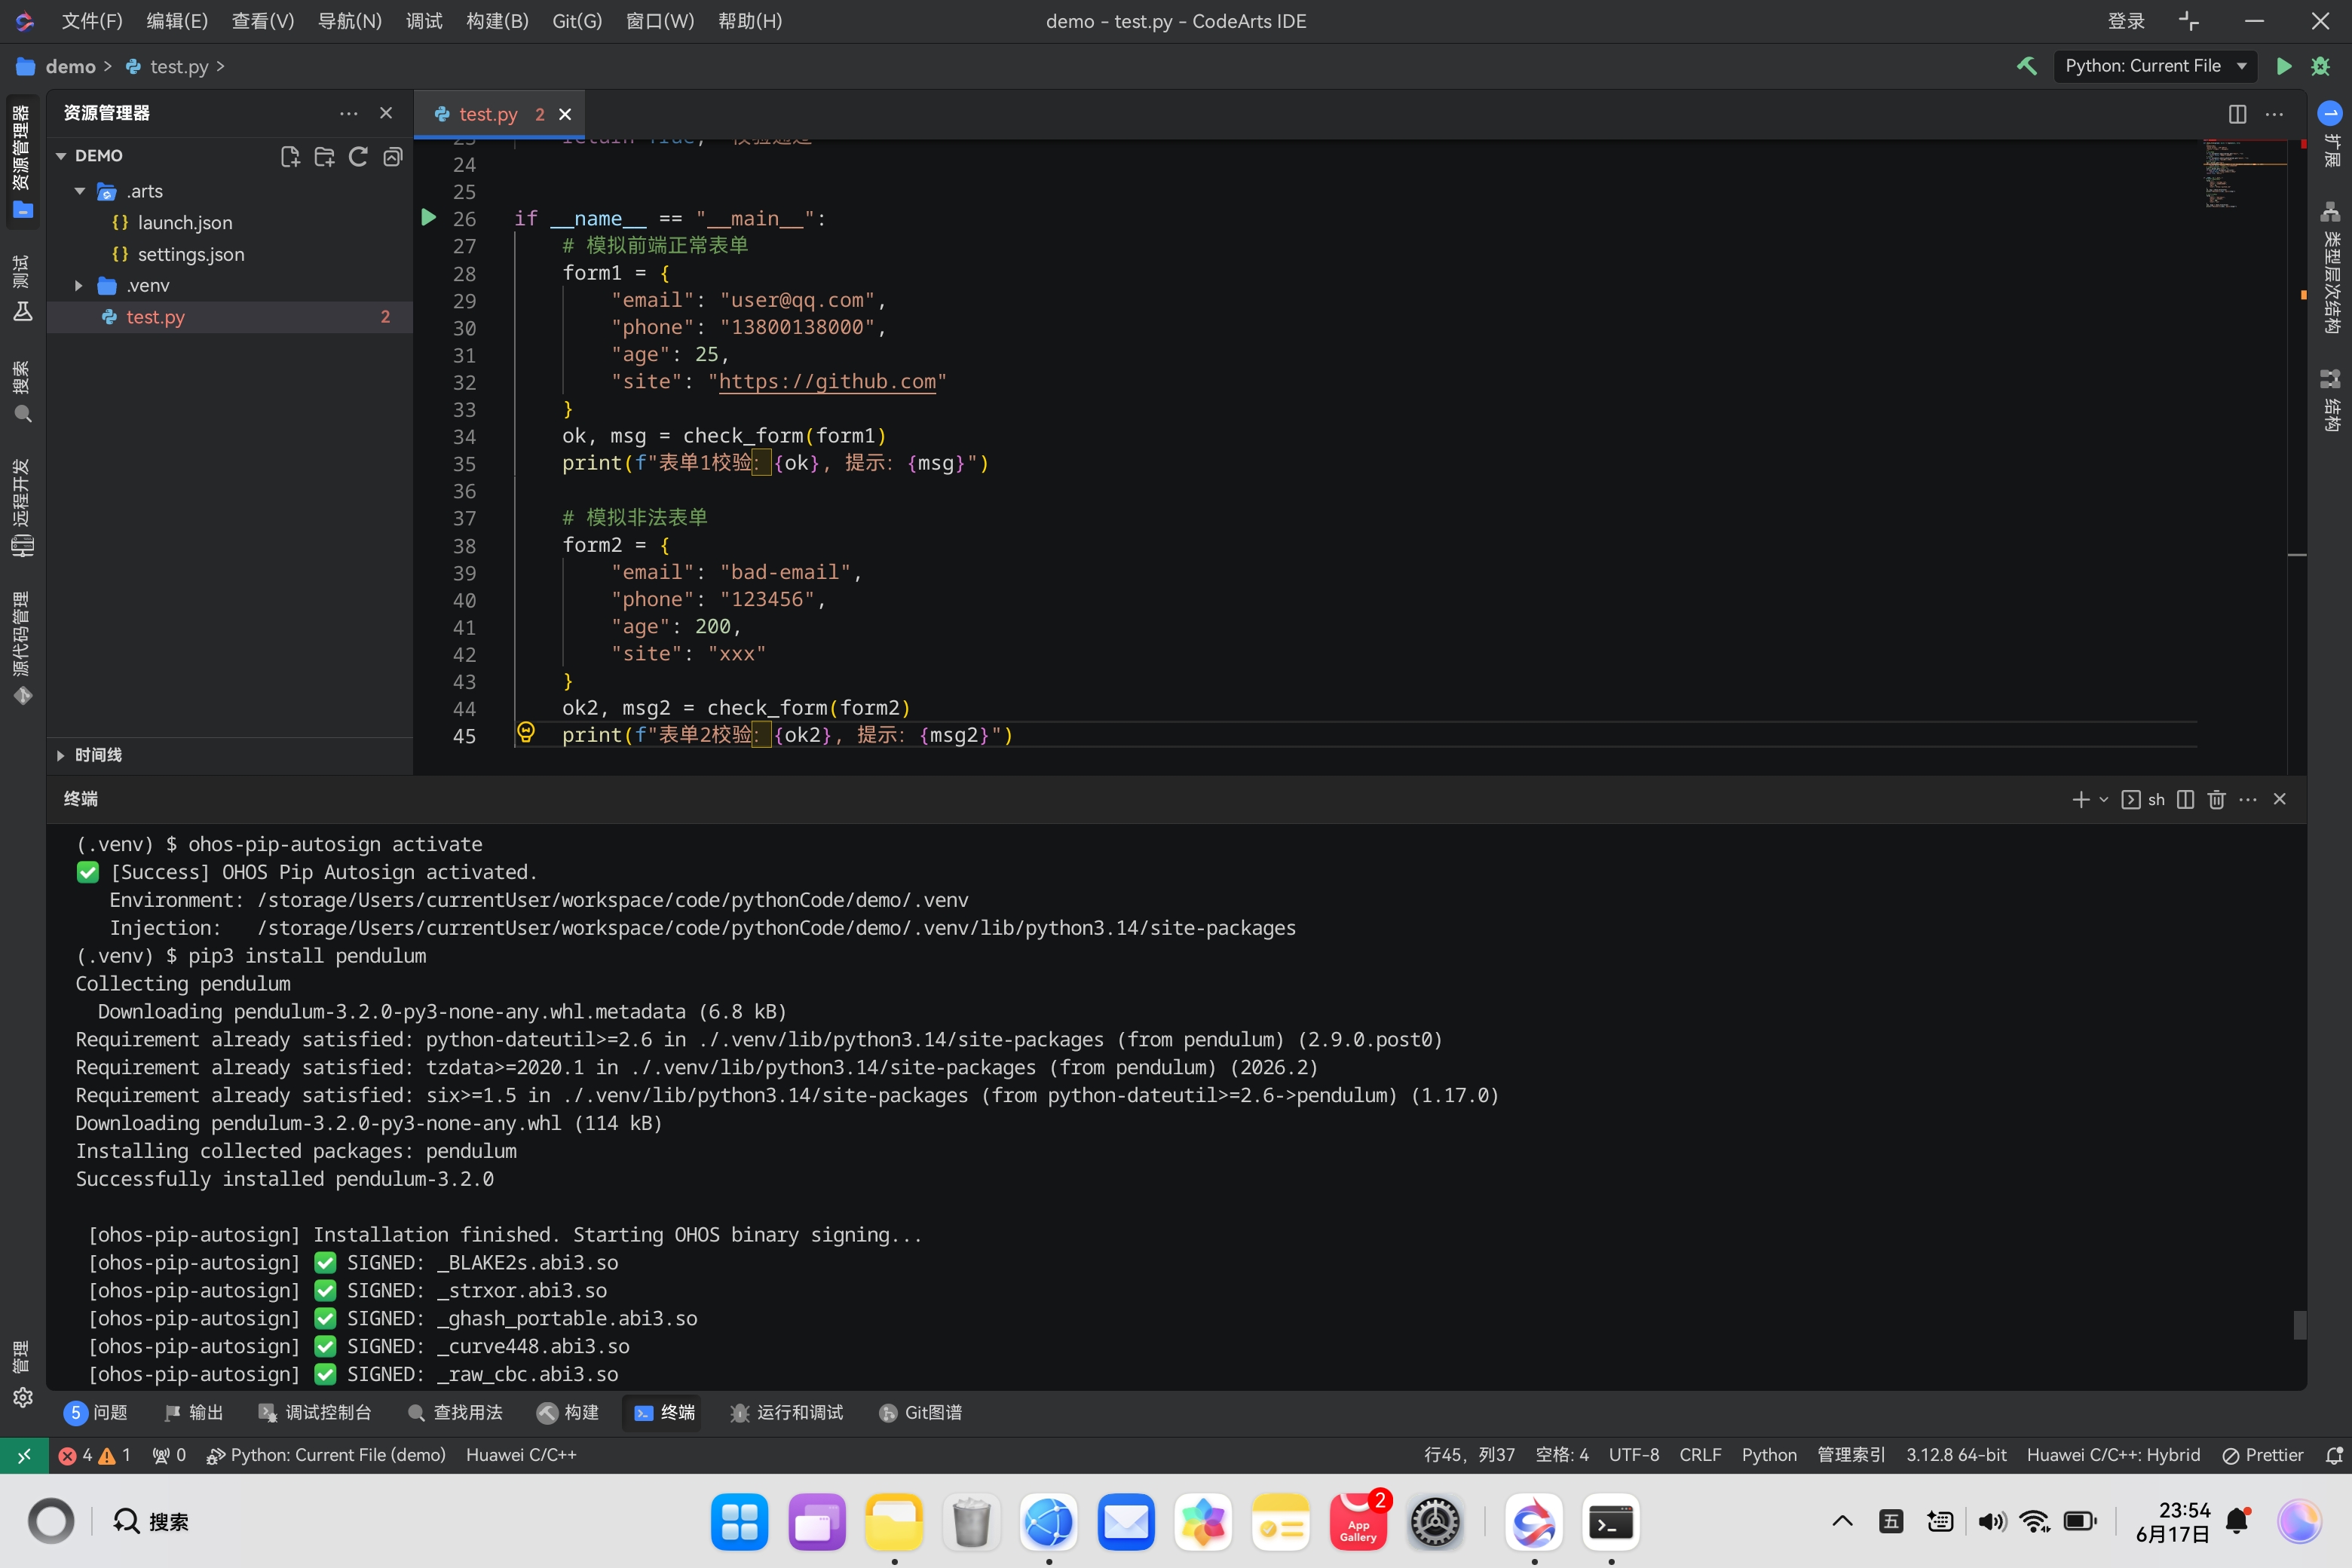Close the resource manager side panel

coord(386,113)
